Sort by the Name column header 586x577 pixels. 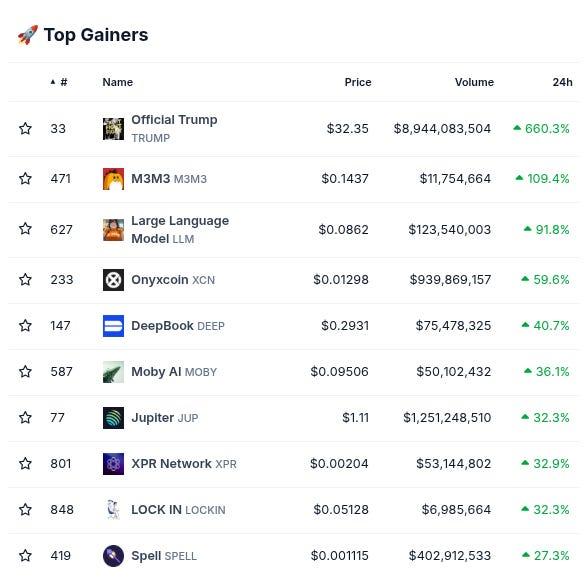[x=118, y=82]
